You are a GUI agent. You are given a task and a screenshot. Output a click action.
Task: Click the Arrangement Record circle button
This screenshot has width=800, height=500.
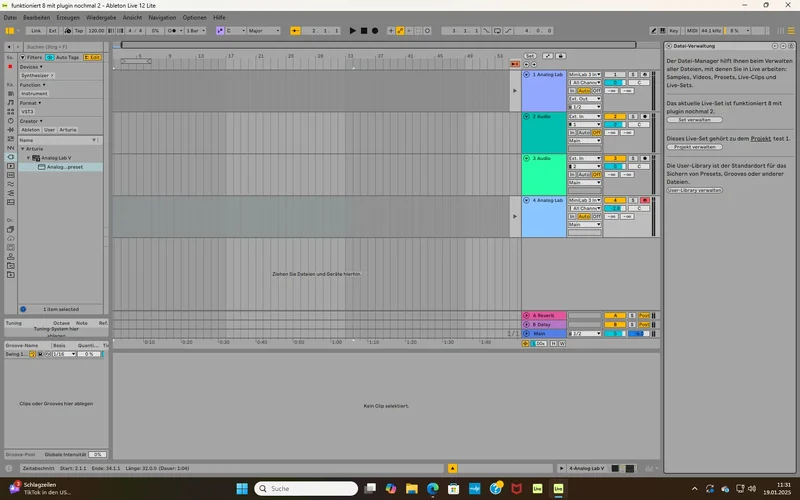375,31
